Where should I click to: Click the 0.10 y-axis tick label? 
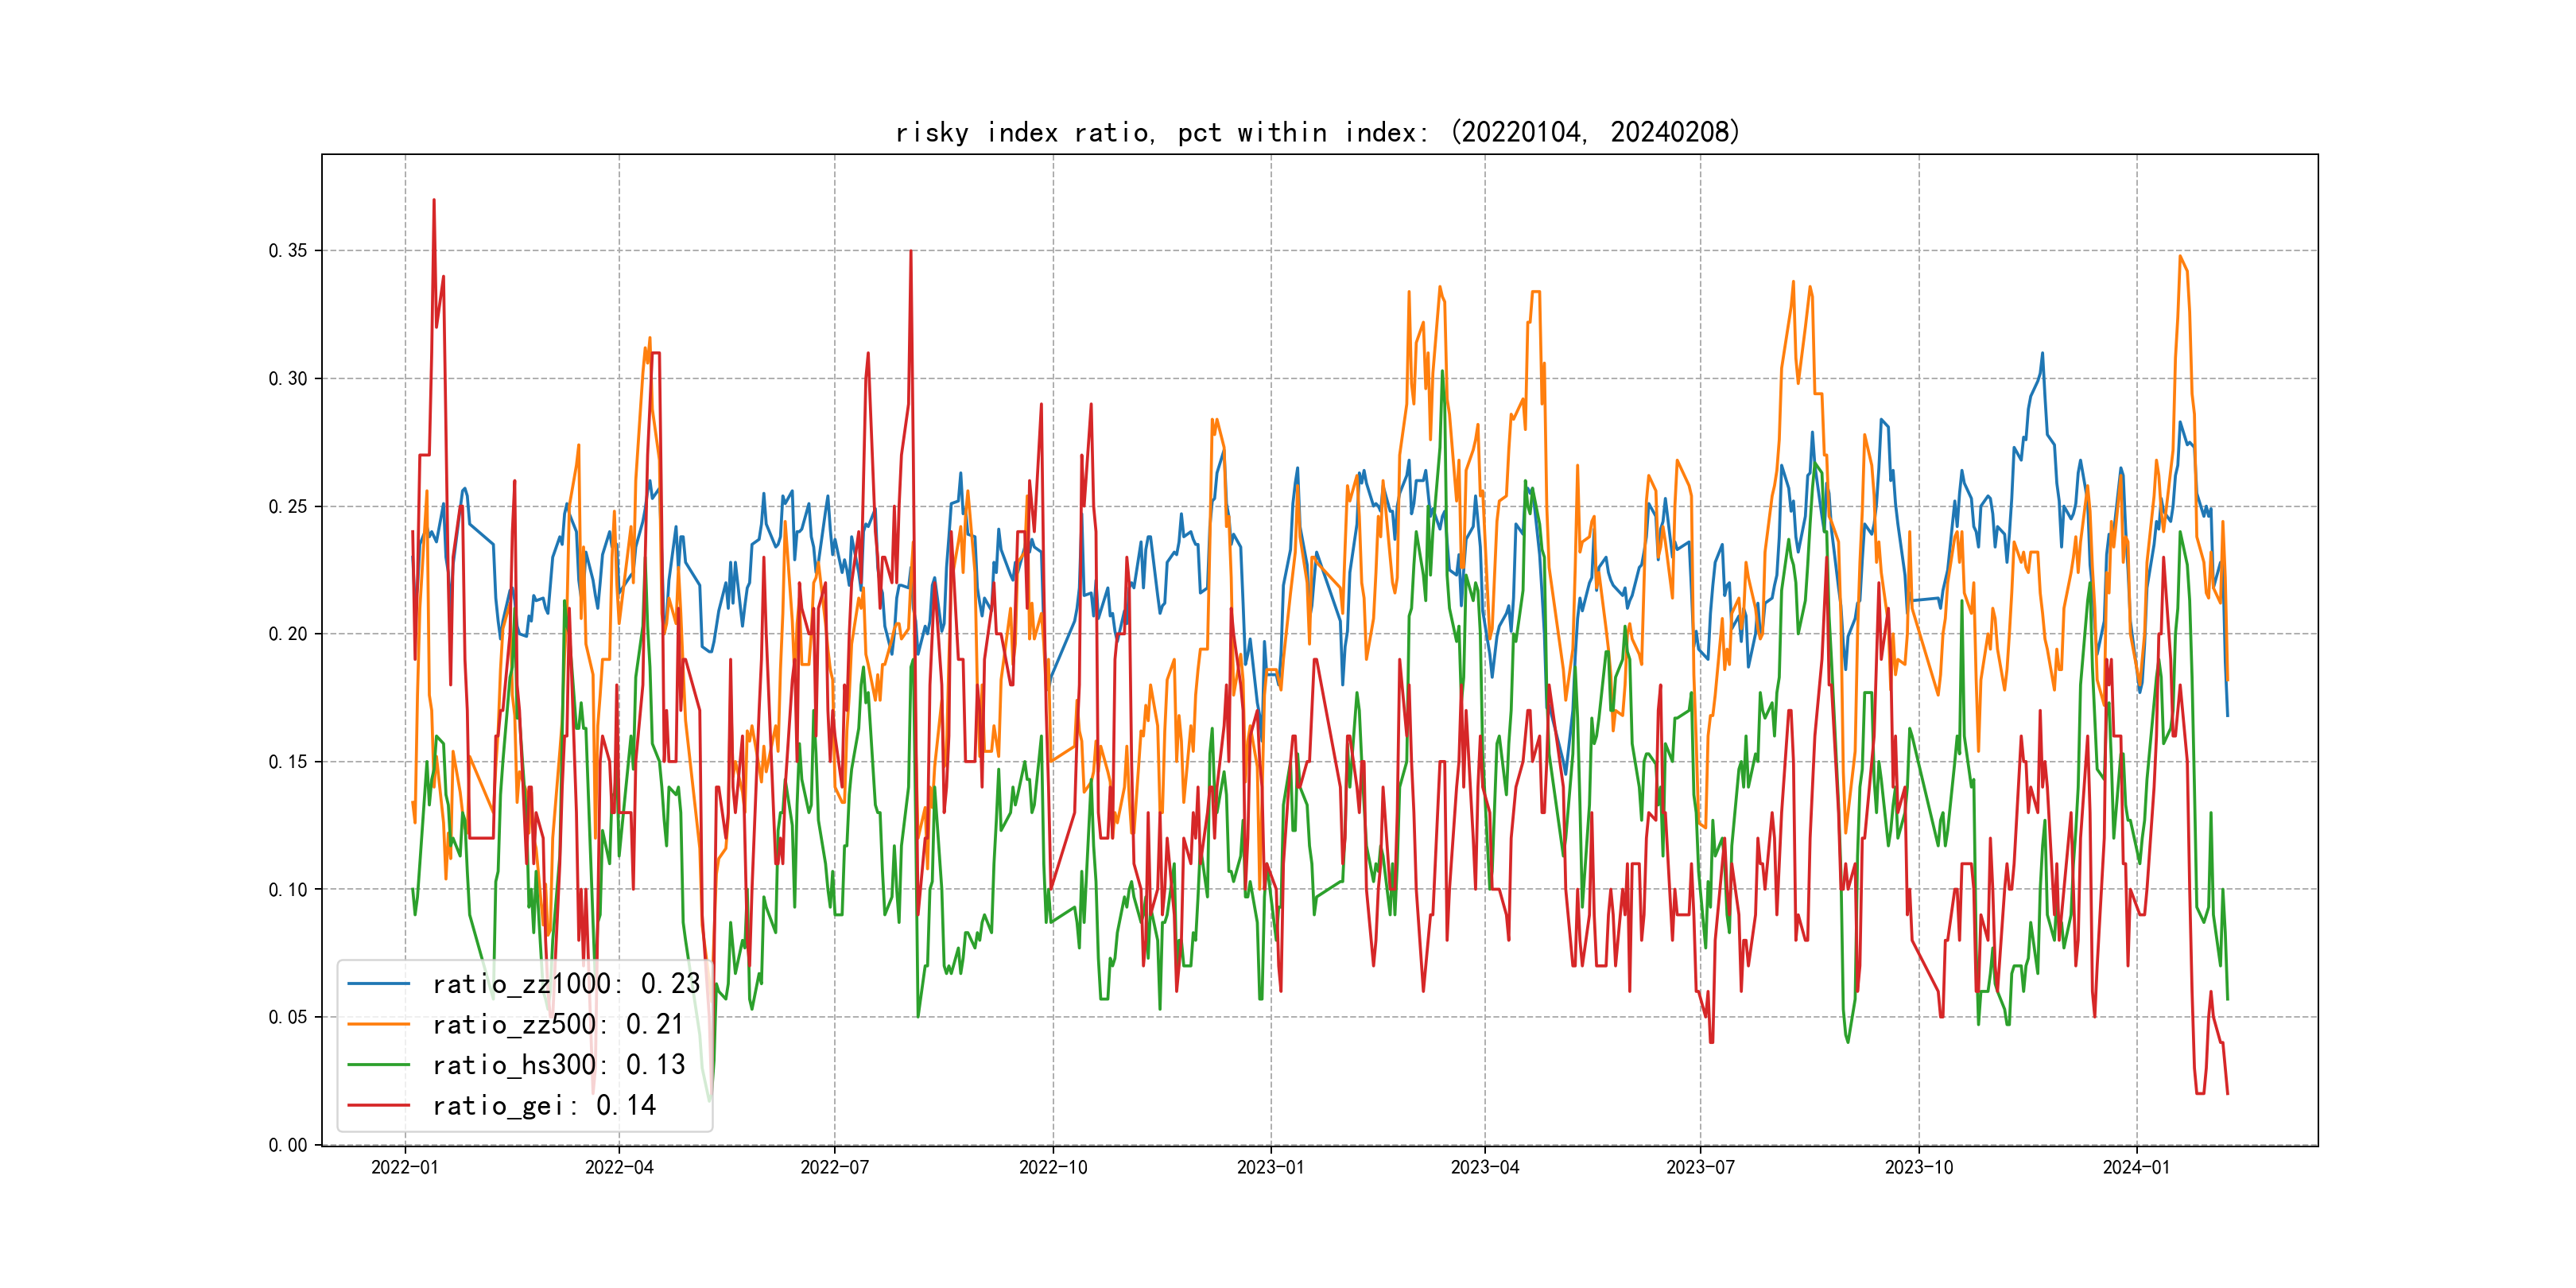pyautogui.click(x=288, y=890)
